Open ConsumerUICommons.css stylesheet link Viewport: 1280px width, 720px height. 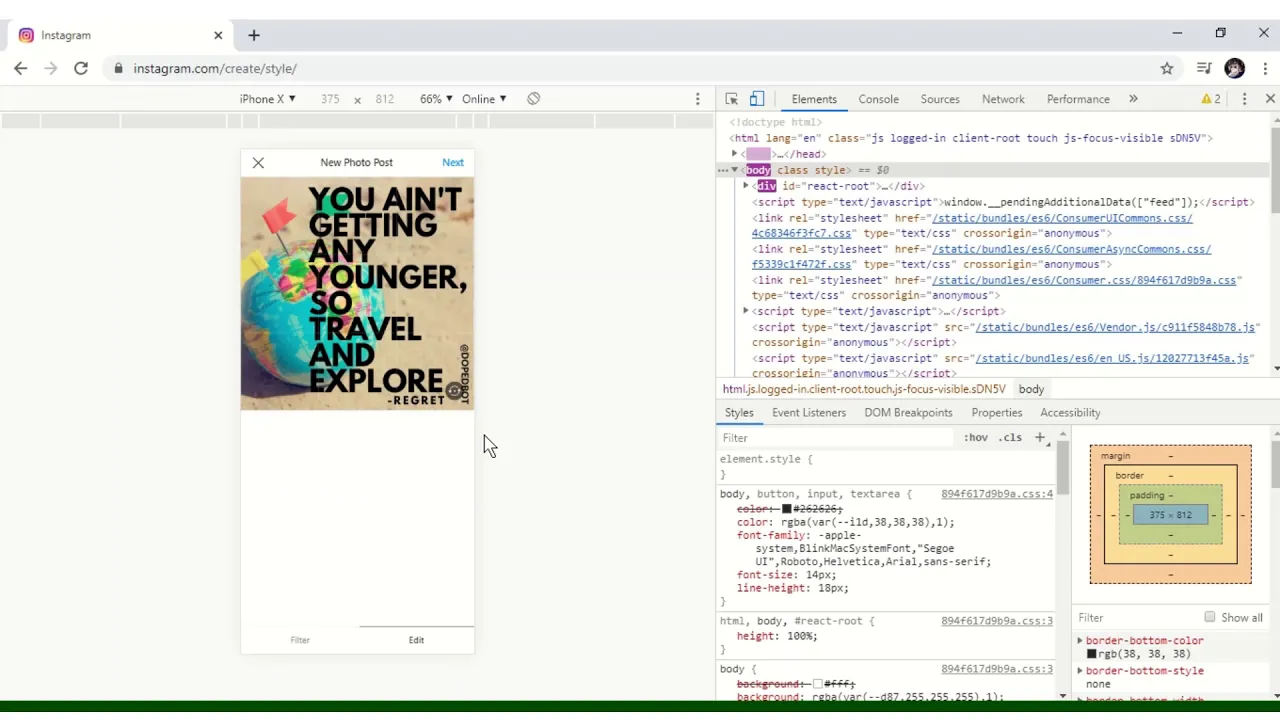click(972, 225)
